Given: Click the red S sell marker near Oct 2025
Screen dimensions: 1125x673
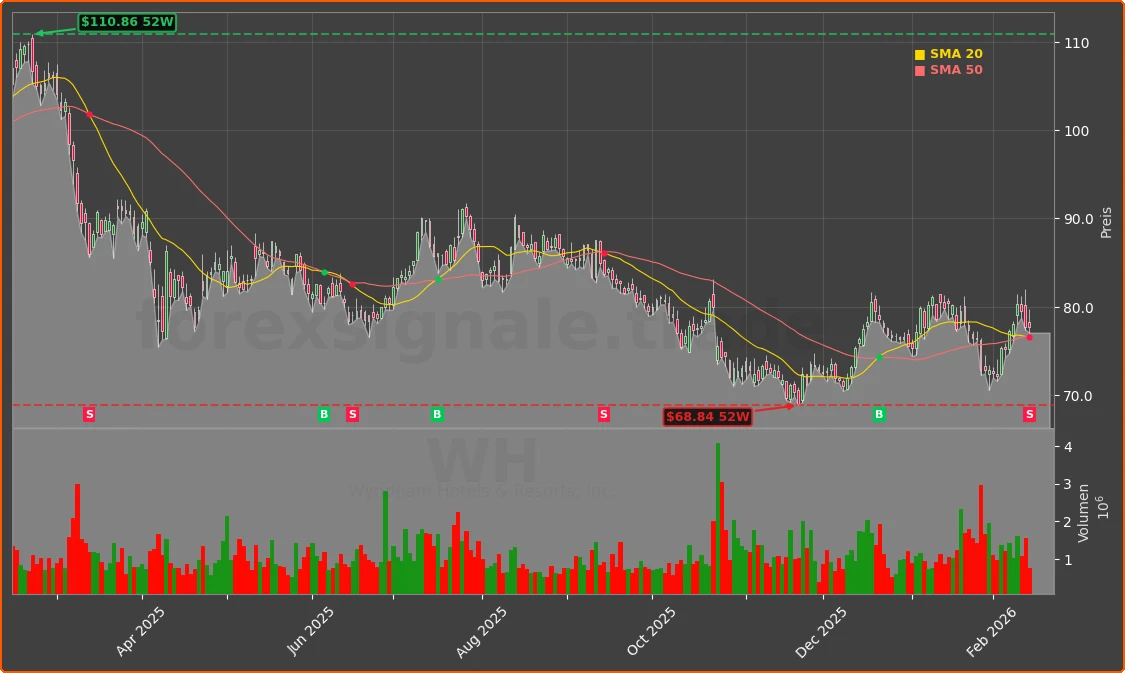Looking at the screenshot, I should (602, 413).
